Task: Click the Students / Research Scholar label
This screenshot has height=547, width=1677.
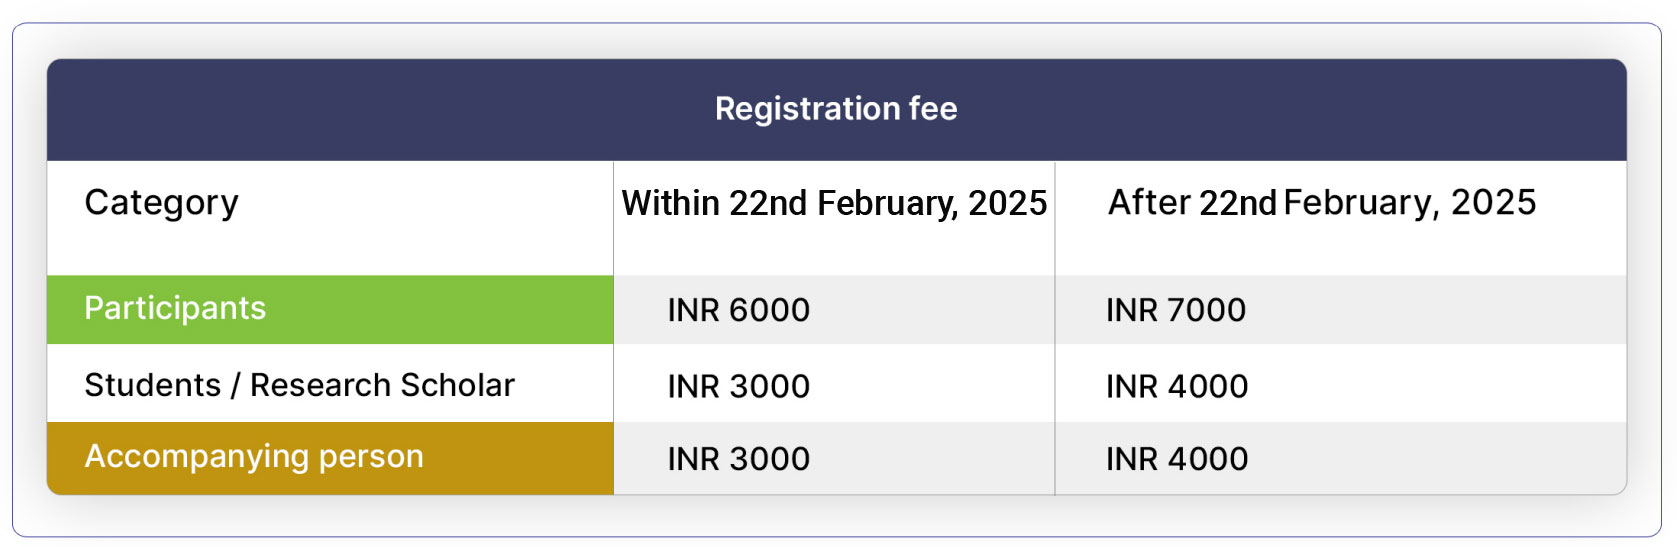Action: click(299, 385)
